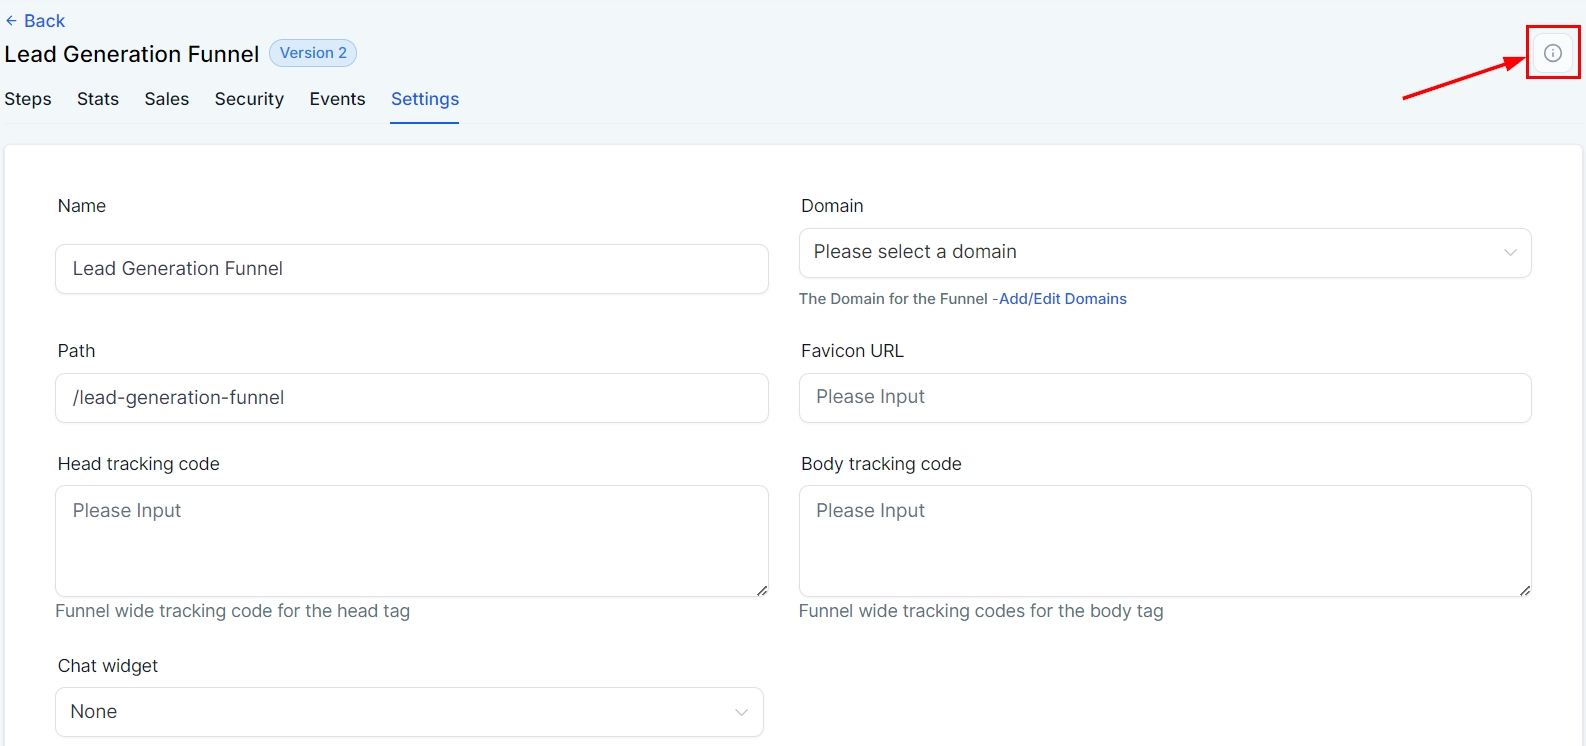1586x746 pixels.
Task: Open the Add/Edit Domains link
Action: (x=1062, y=299)
